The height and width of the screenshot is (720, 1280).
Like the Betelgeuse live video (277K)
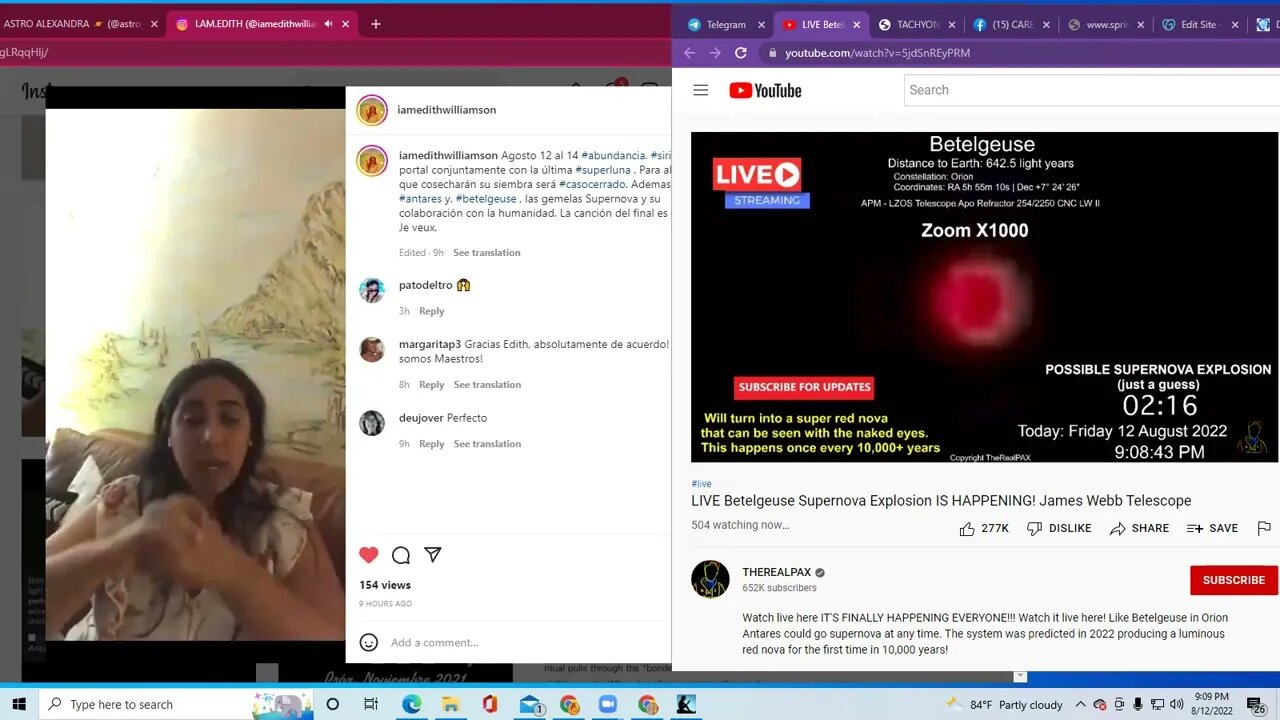click(984, 528)
